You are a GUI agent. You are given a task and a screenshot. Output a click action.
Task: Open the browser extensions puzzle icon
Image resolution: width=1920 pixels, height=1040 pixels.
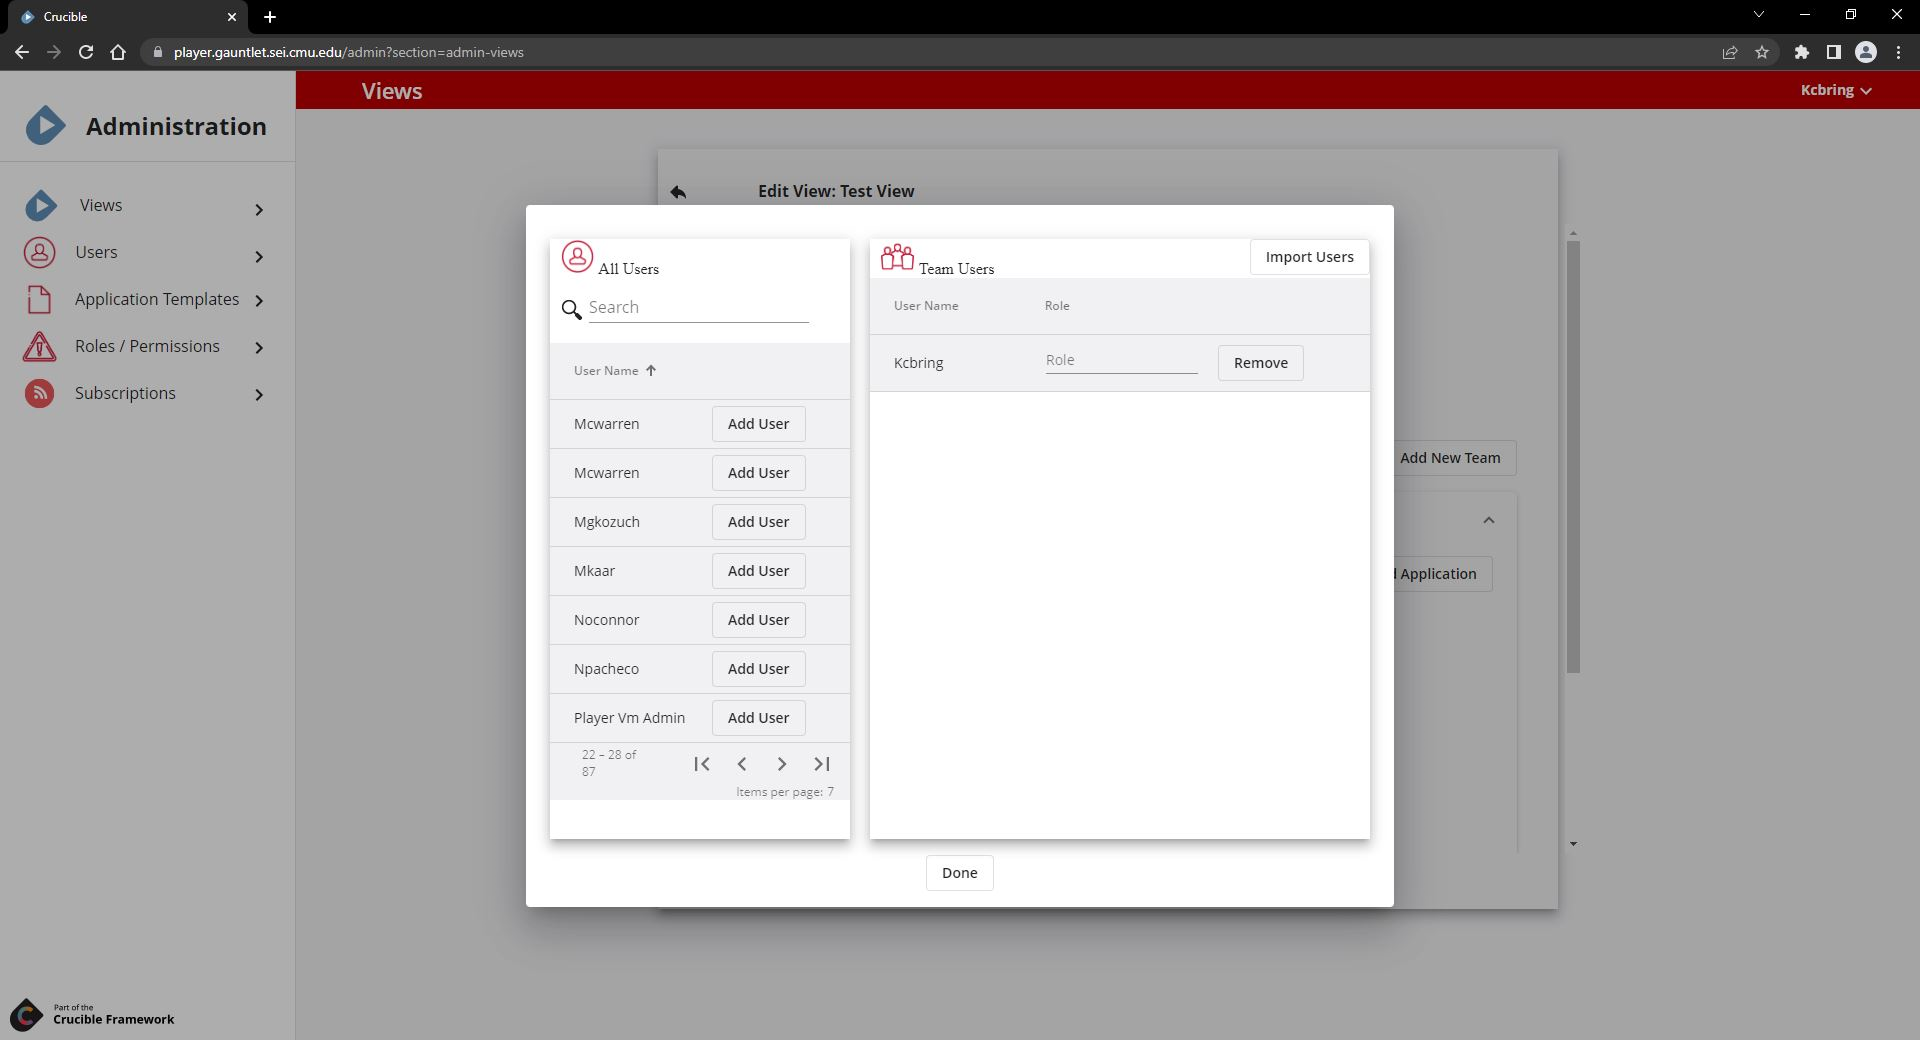coord(1801,52)
